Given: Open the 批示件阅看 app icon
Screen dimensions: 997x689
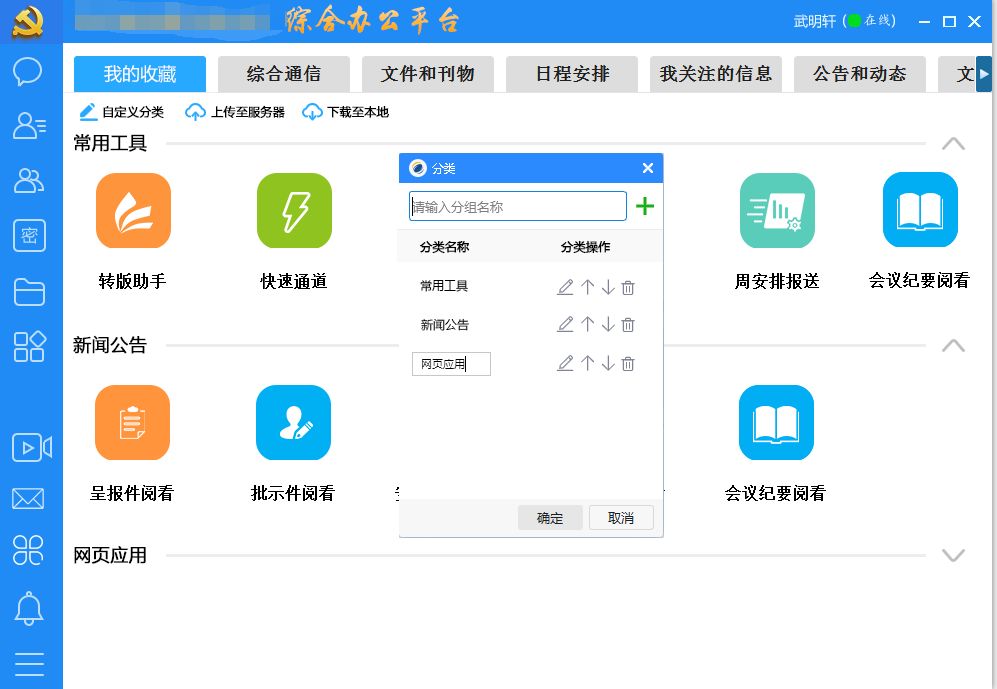Looking at the screenshot, I should tap(293, 423).
